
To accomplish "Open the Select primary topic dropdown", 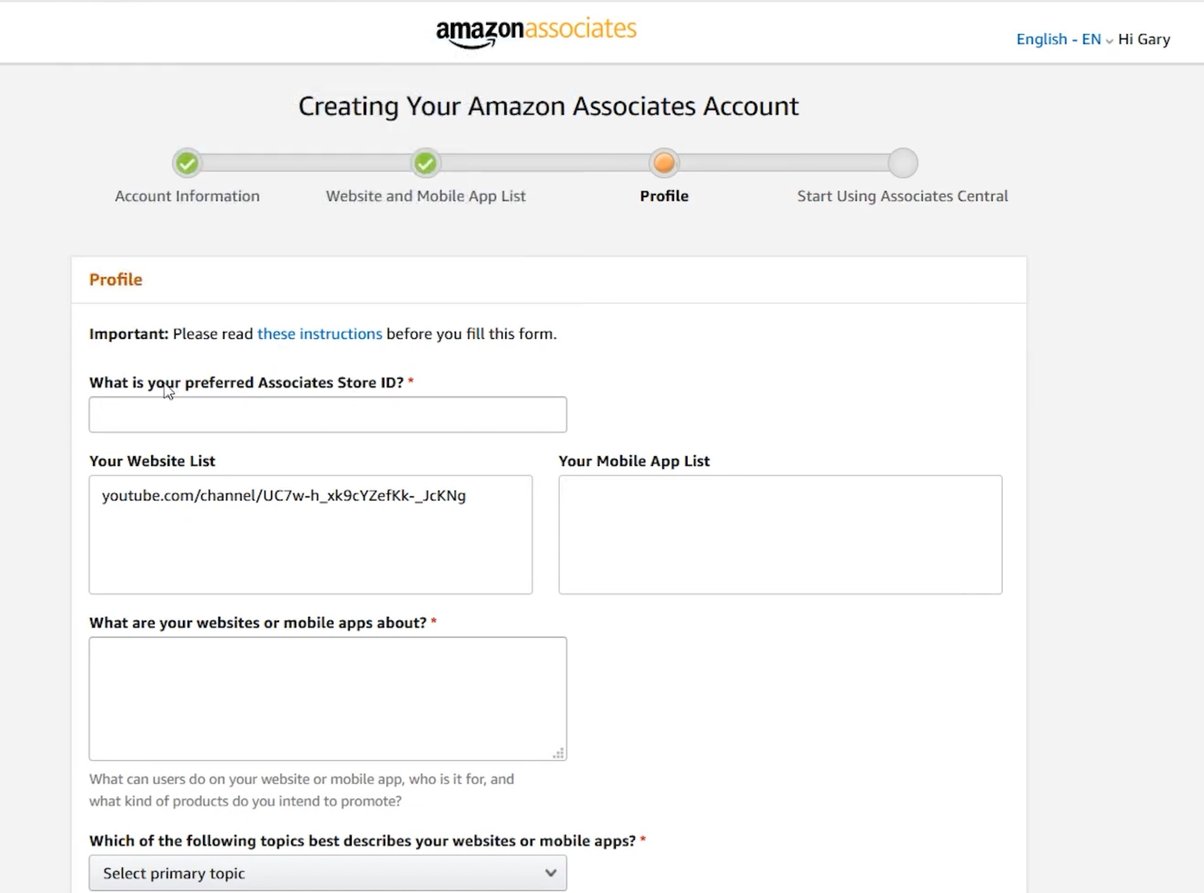I will tap(328, 873).
